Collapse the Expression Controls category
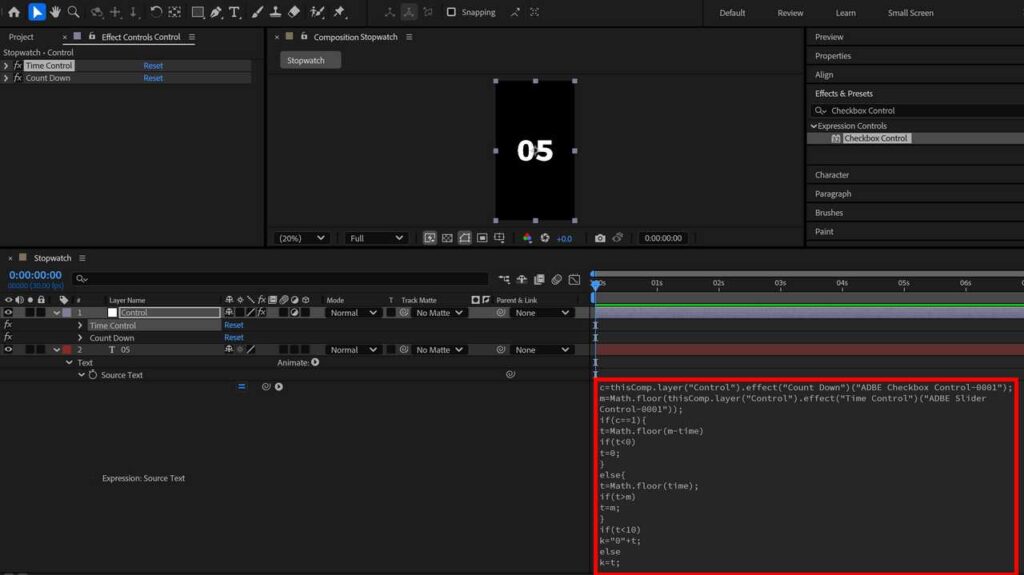Viewport: 1024px width, 575px height. click(814, 125)
